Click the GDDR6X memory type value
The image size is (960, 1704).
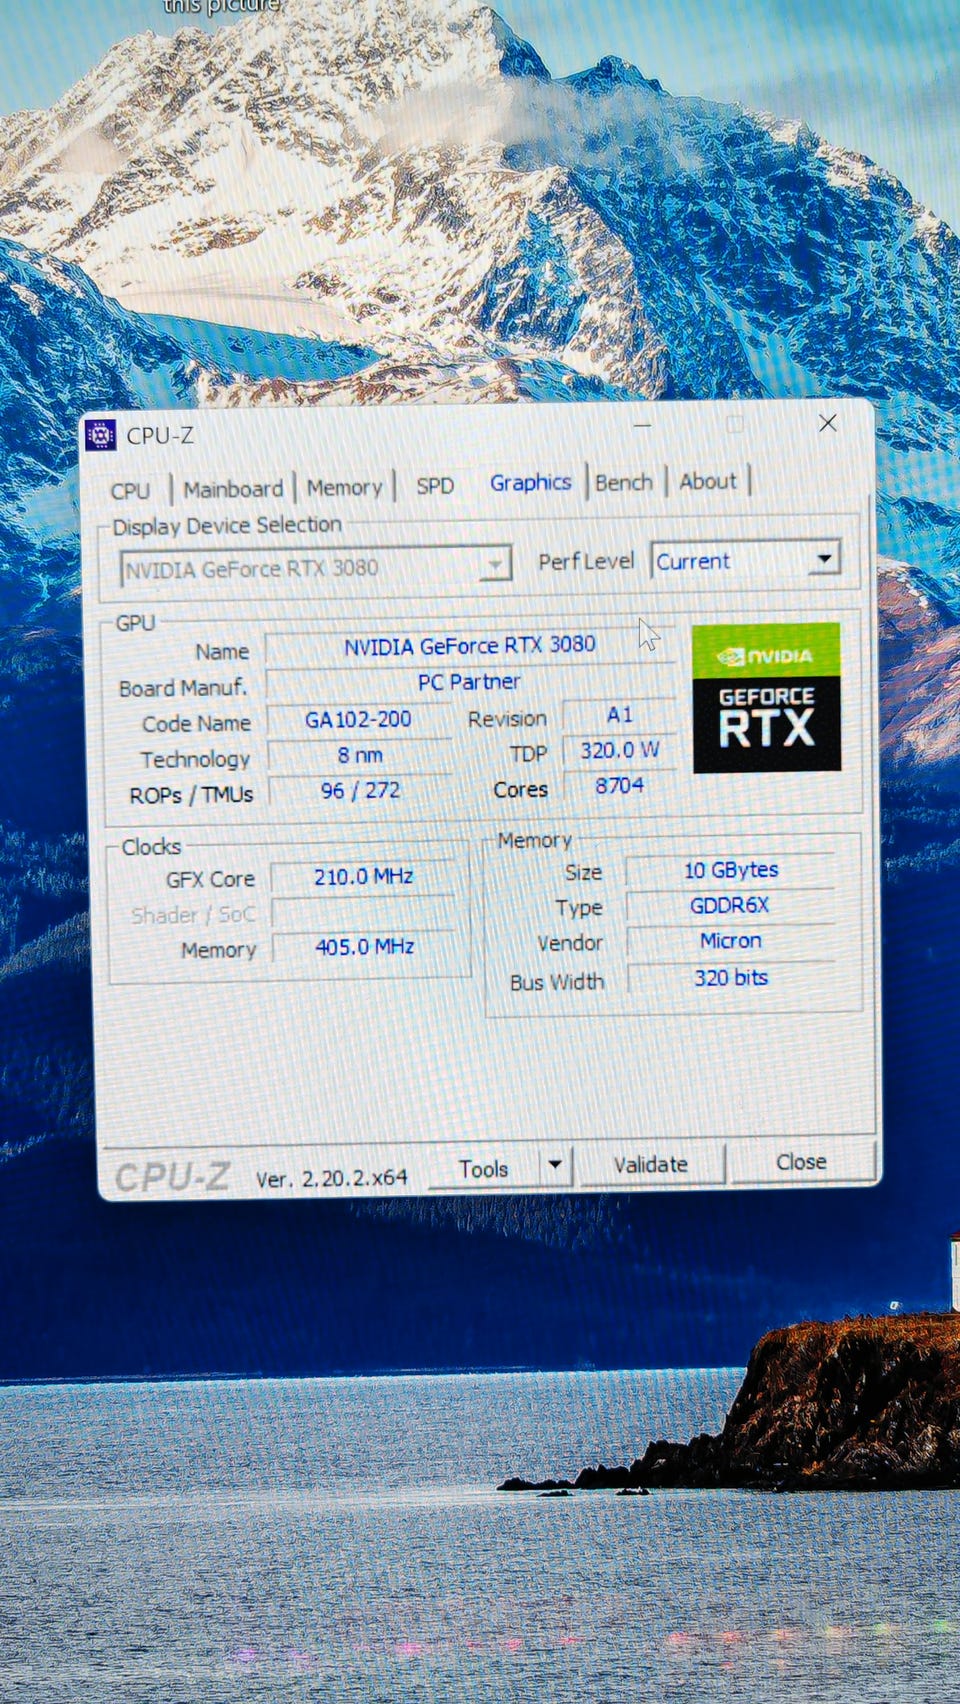730,905
